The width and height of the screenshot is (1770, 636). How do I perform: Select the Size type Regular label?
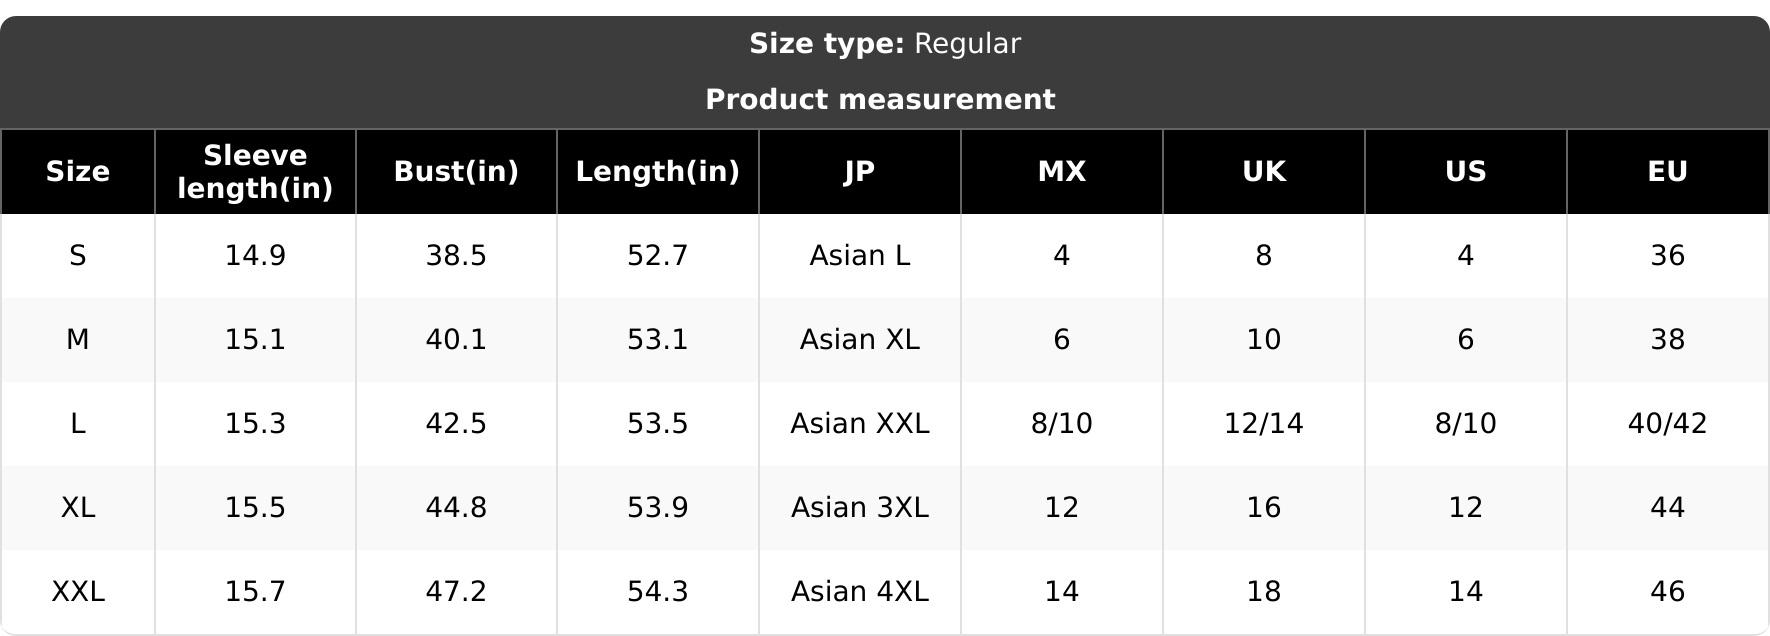885,44
